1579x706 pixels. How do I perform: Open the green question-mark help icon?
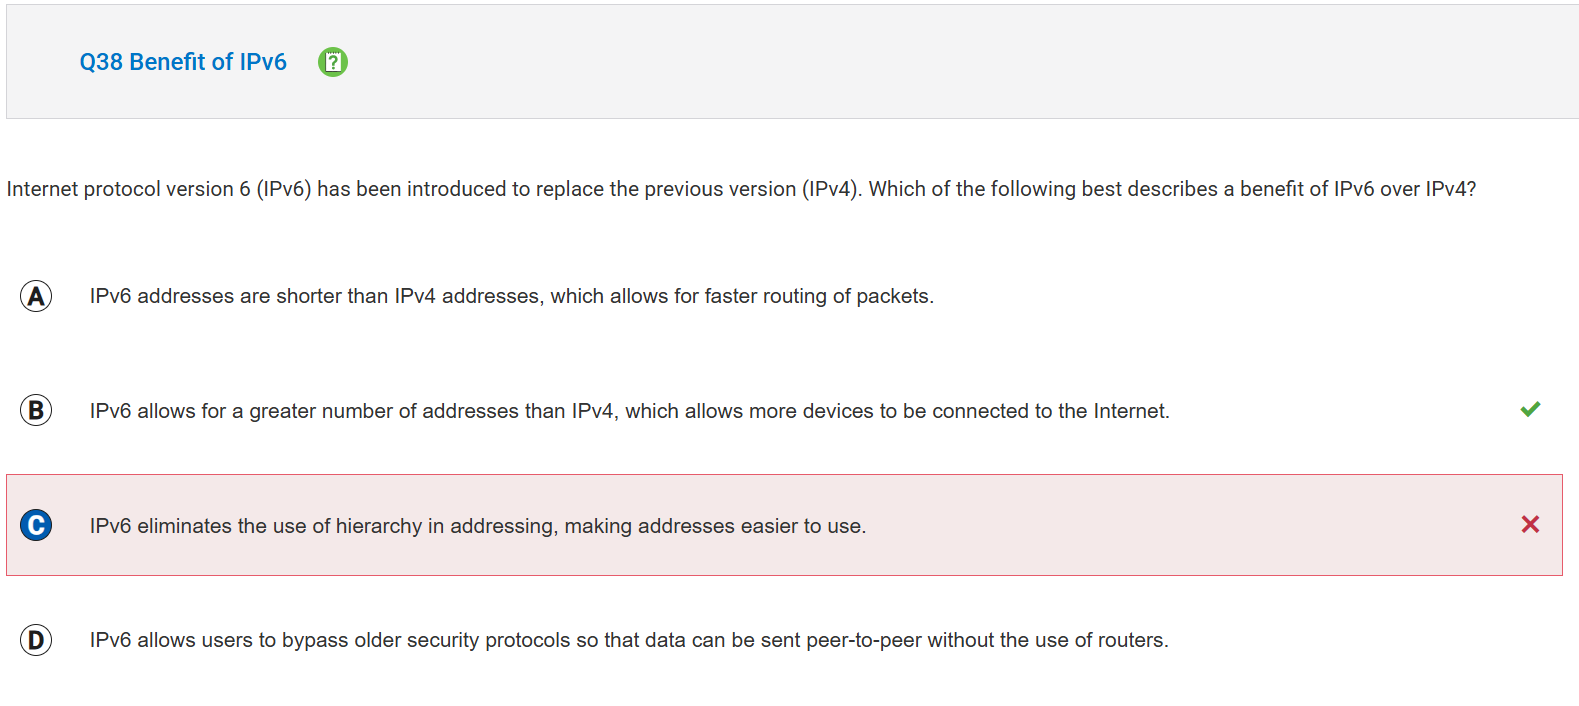click(x=333, y=62)
